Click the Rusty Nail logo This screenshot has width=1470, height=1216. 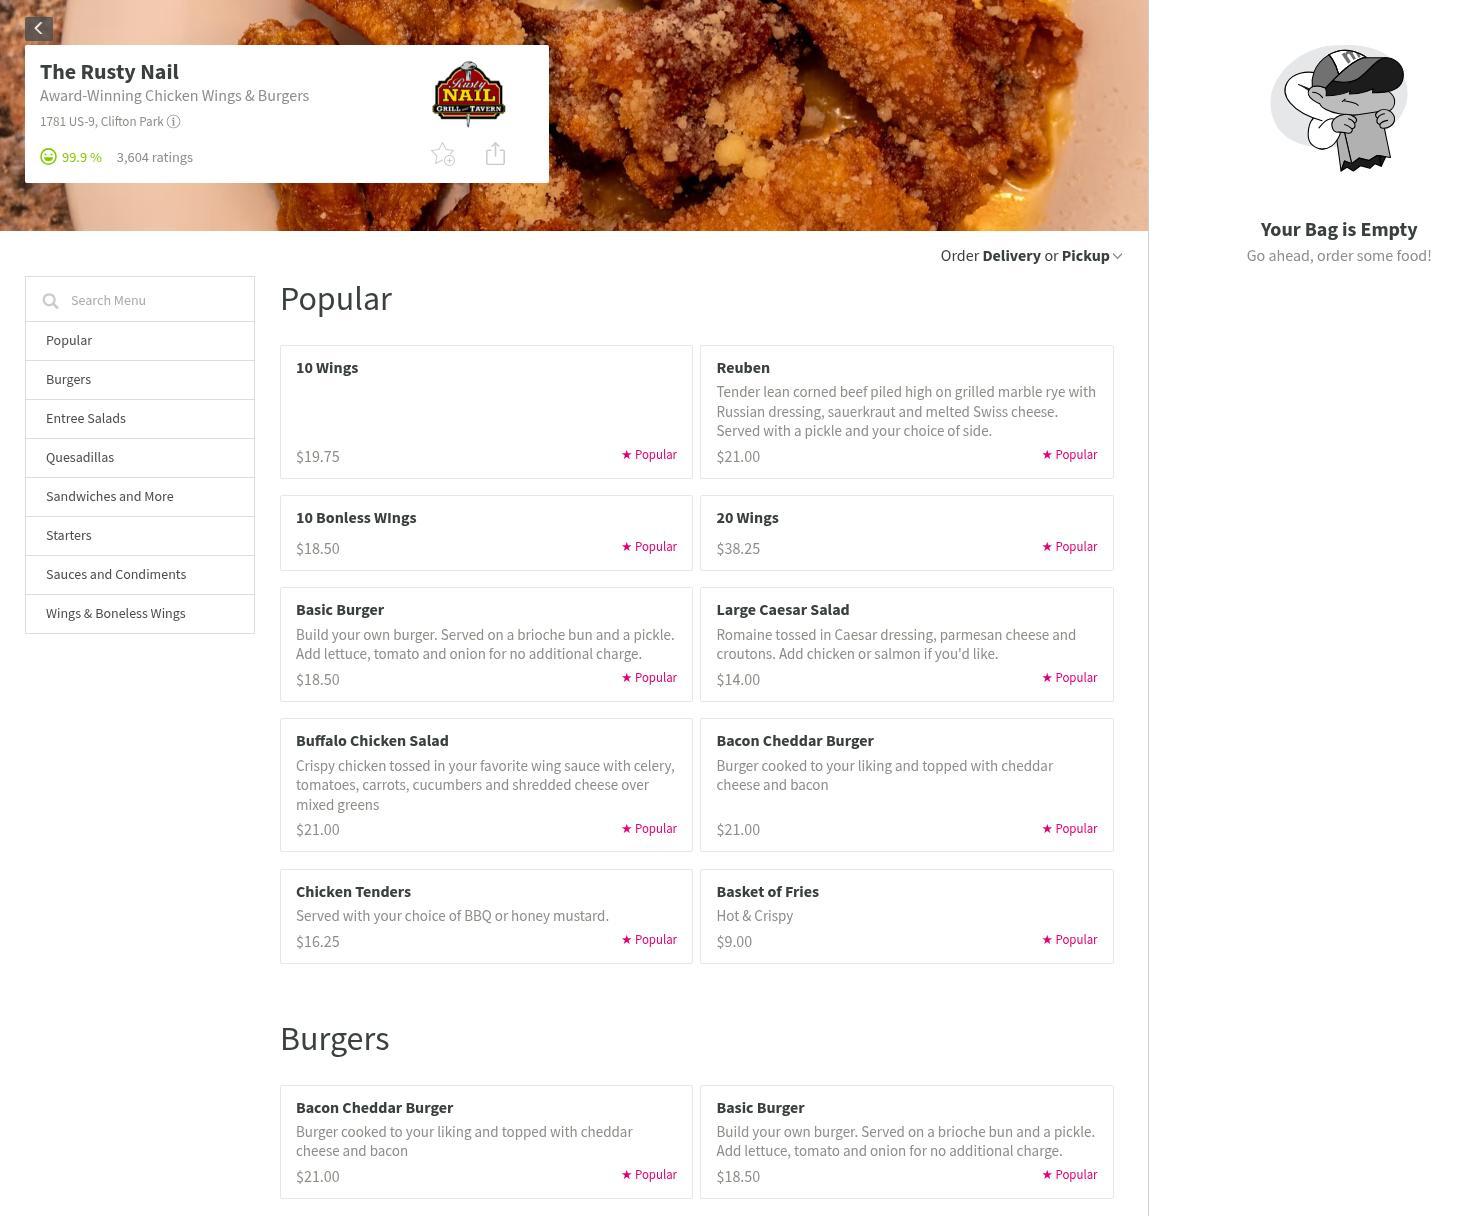coord(468,94)
